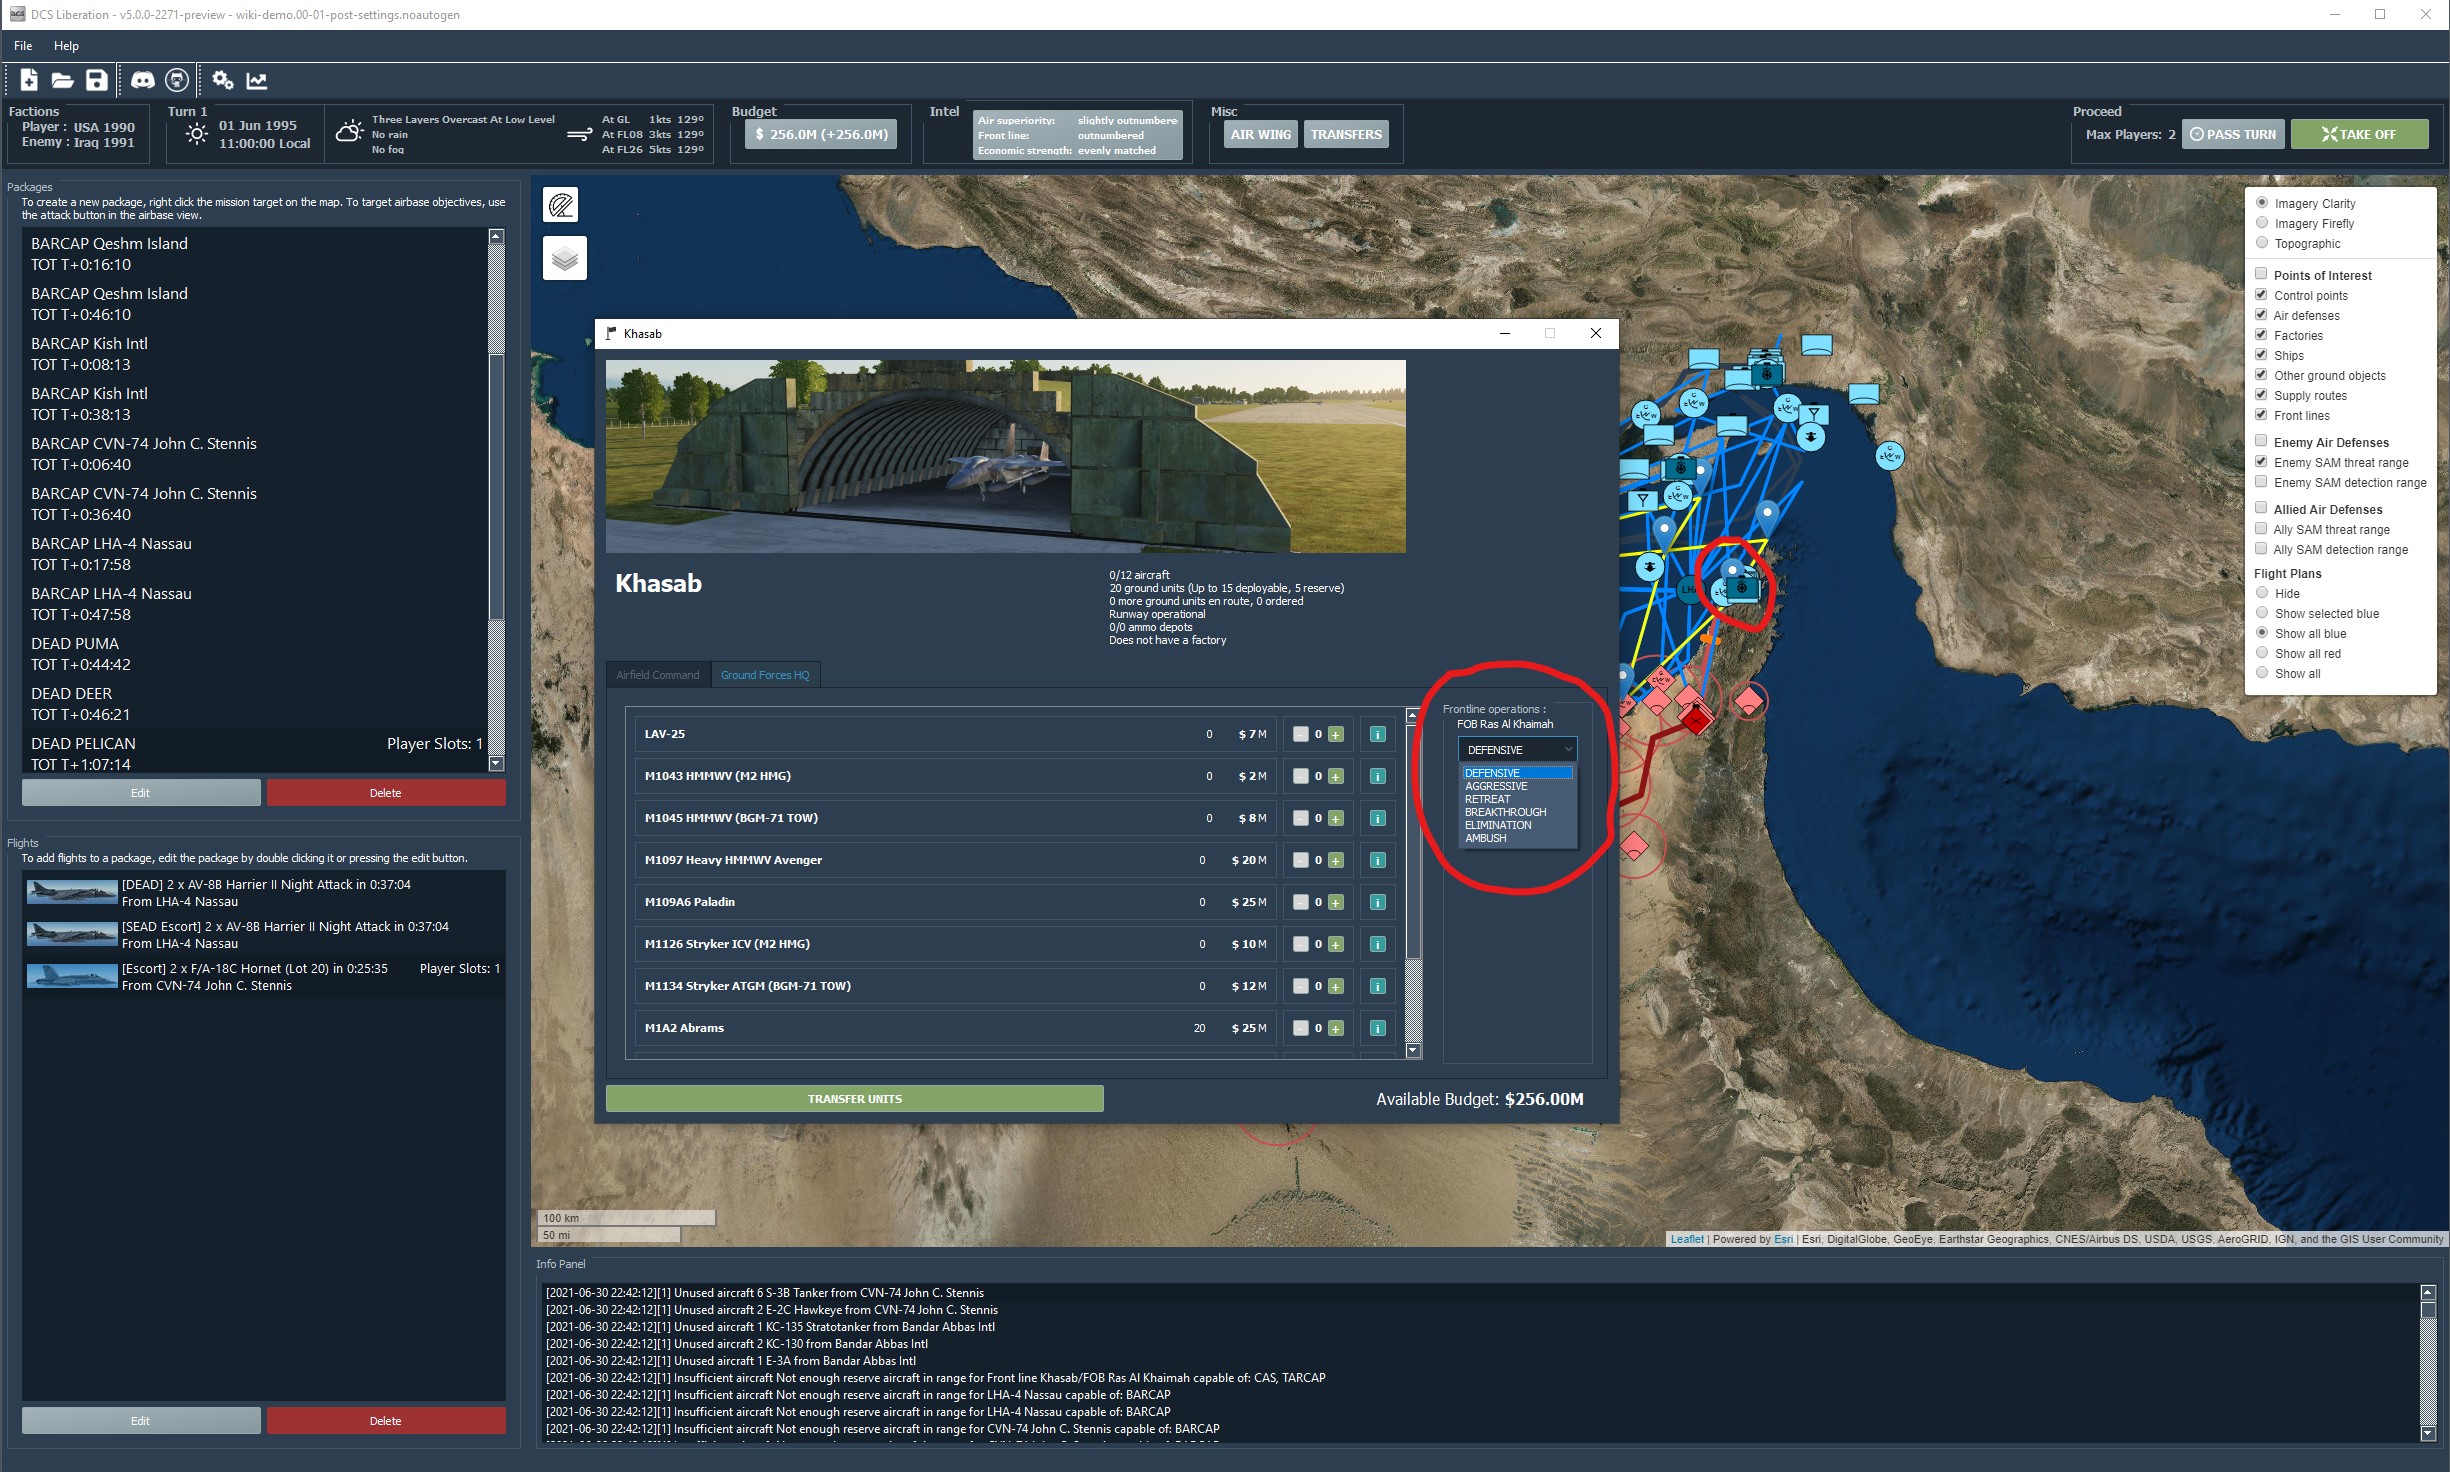2450x1472 pixels.
Task: Click the save game toolbar icon
Action: (x=96, y=80)
